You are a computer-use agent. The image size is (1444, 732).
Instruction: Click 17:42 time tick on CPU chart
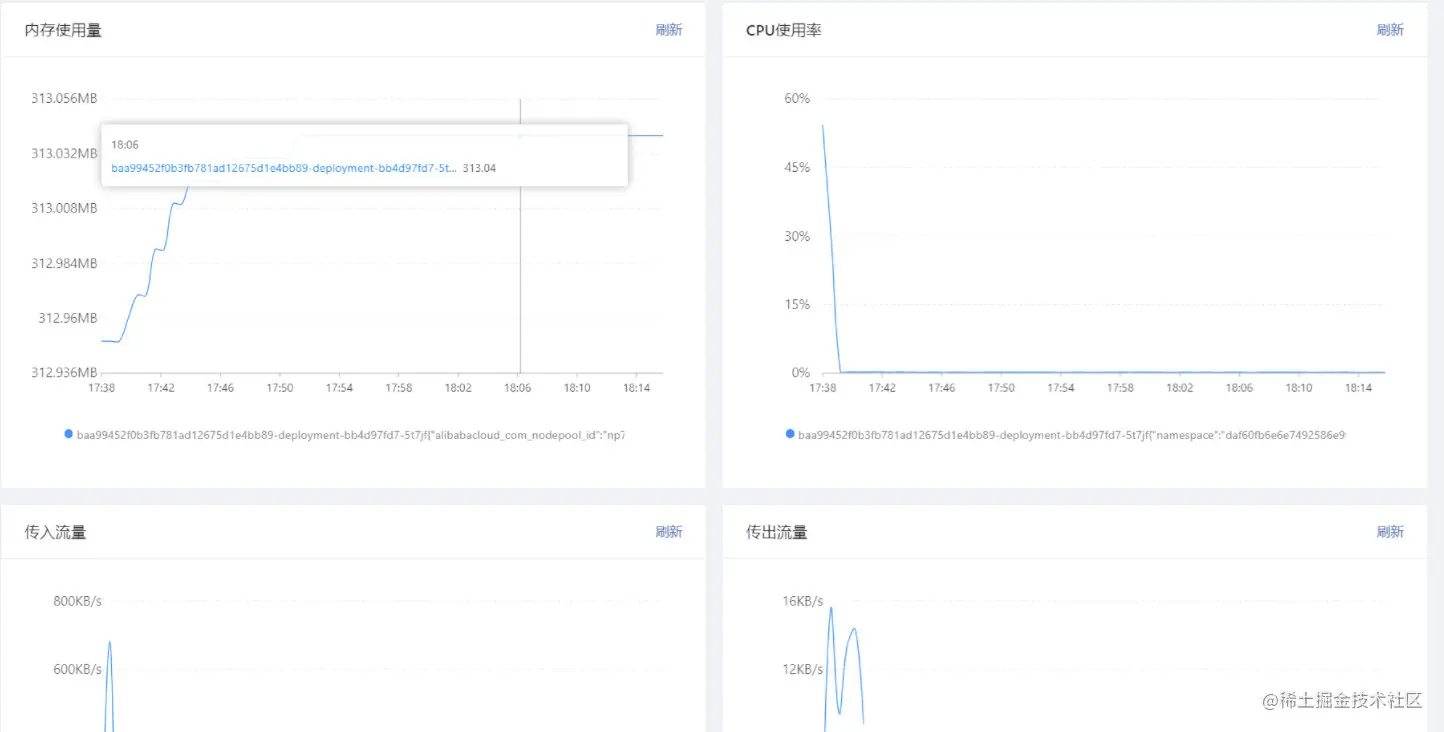click(x=882, y=388)
